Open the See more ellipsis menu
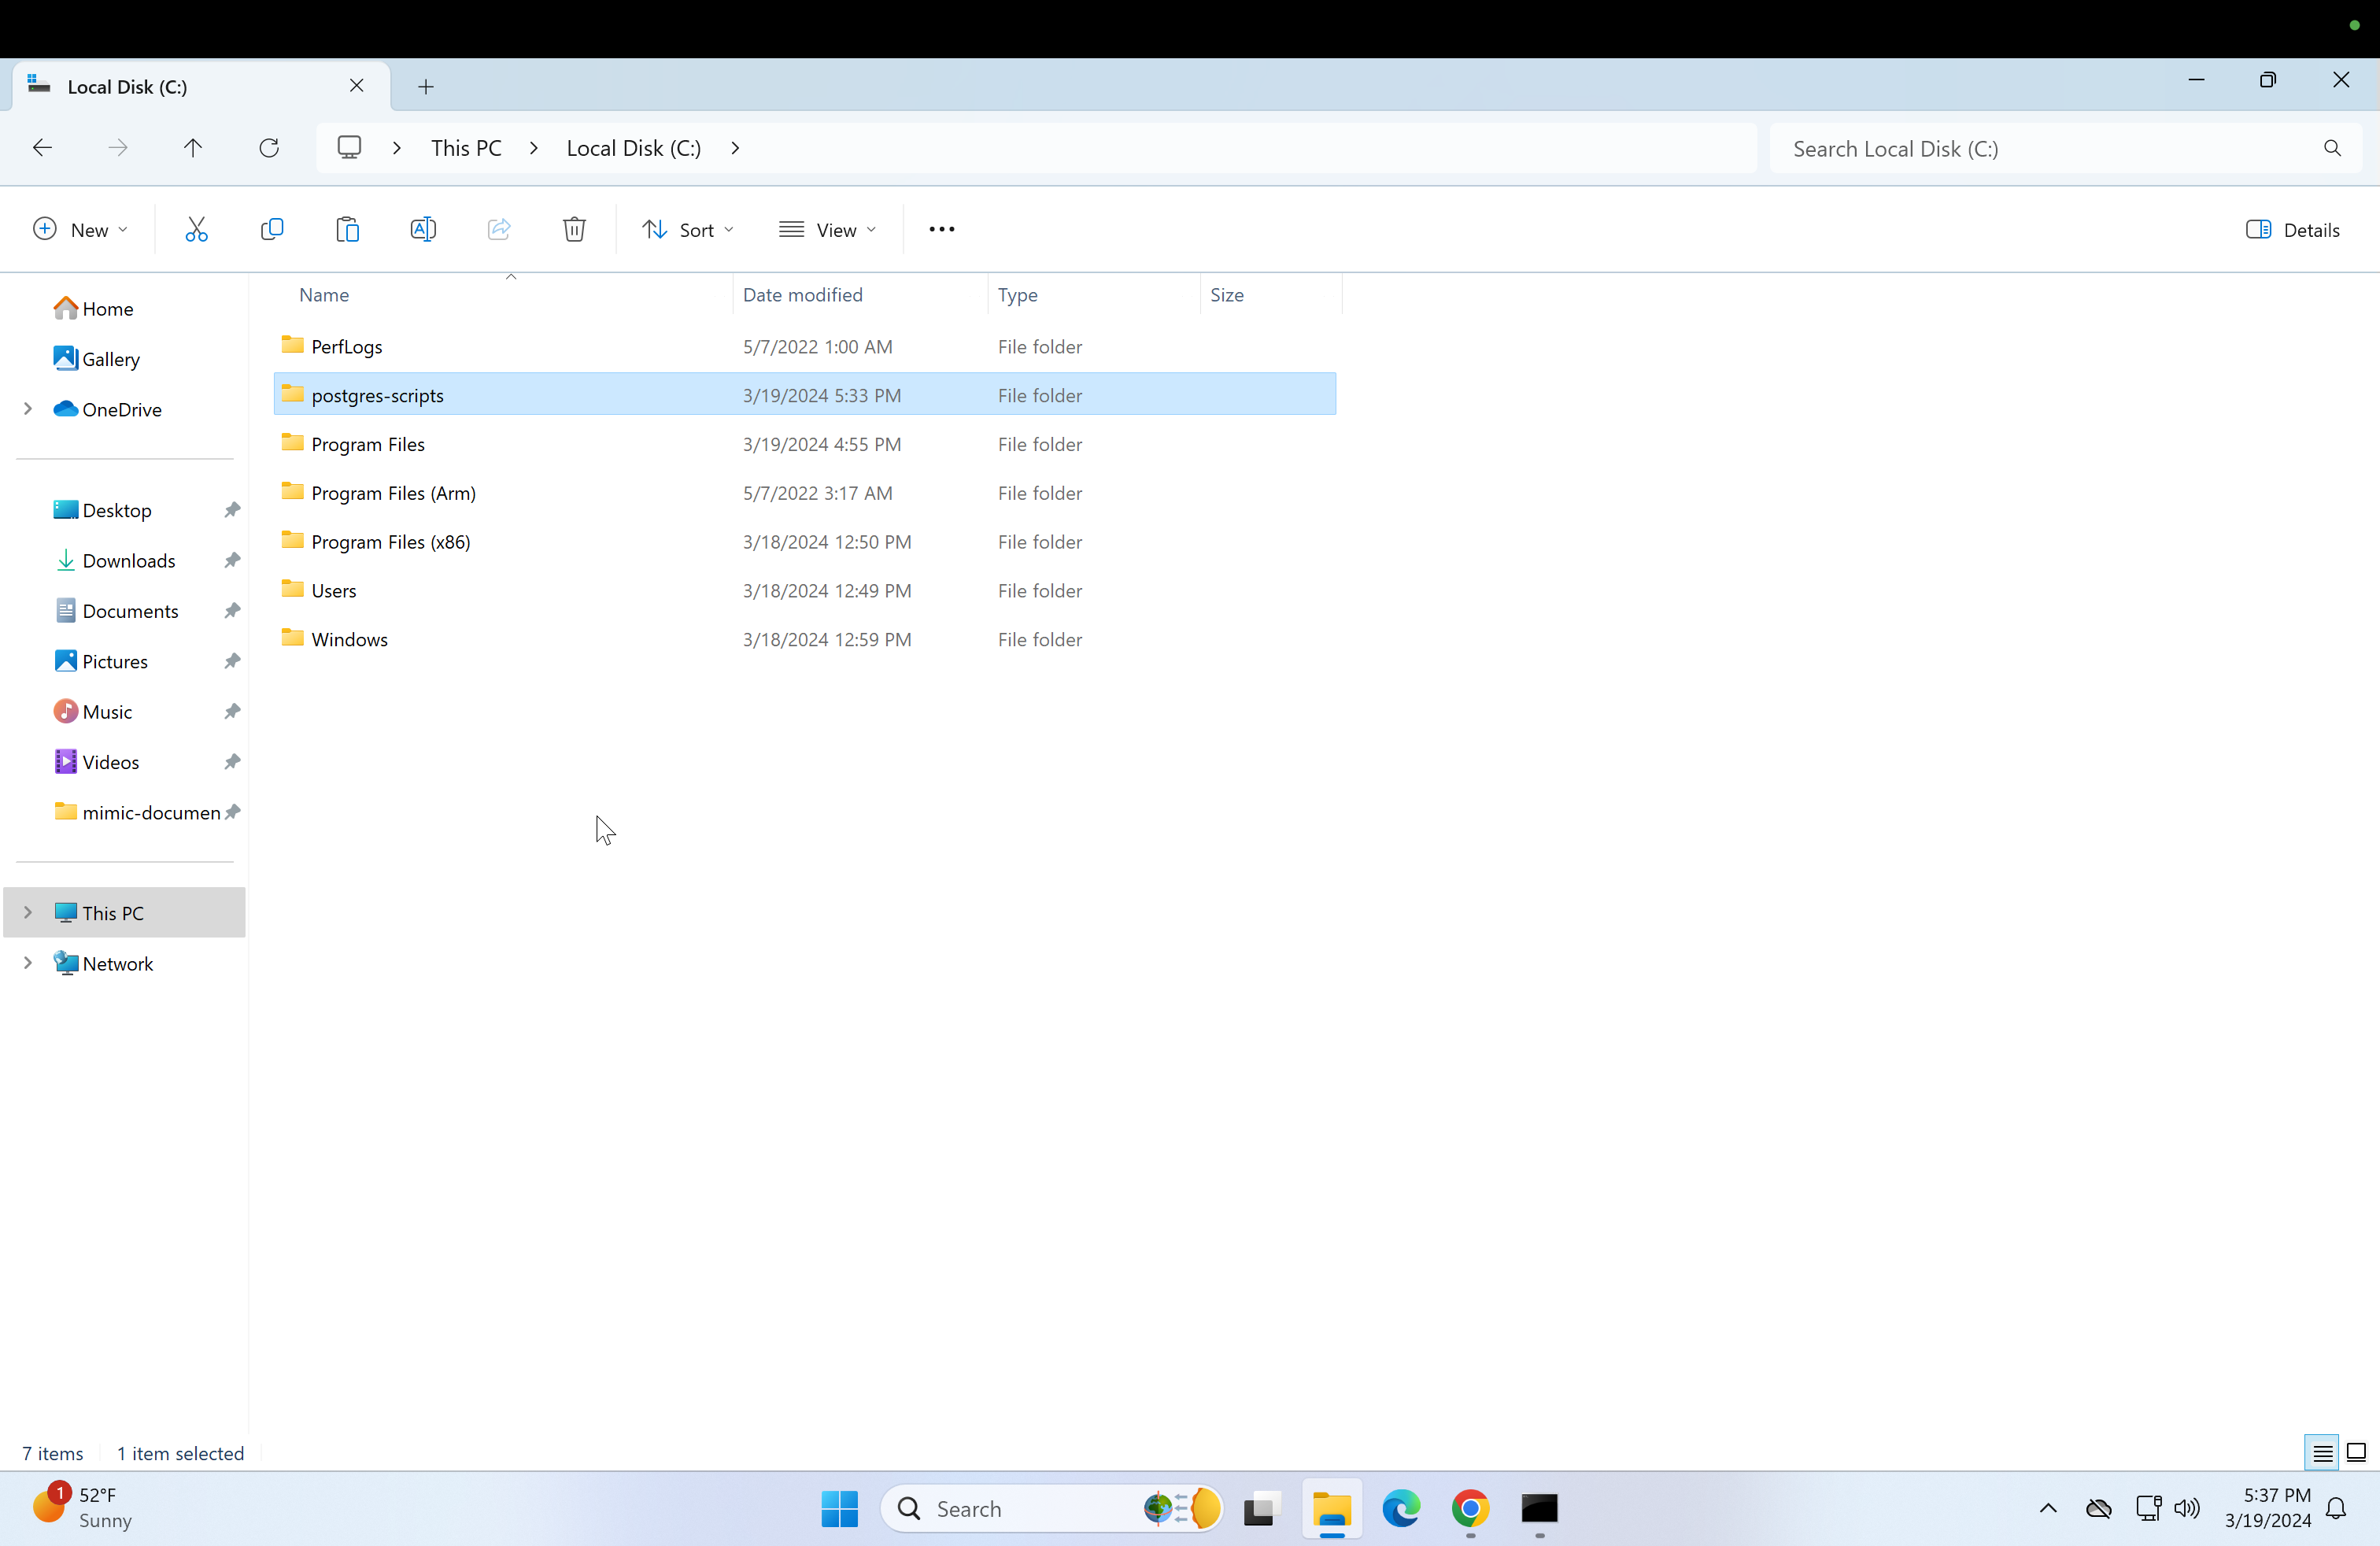The image size is (2380, 1546). (941, 230)
